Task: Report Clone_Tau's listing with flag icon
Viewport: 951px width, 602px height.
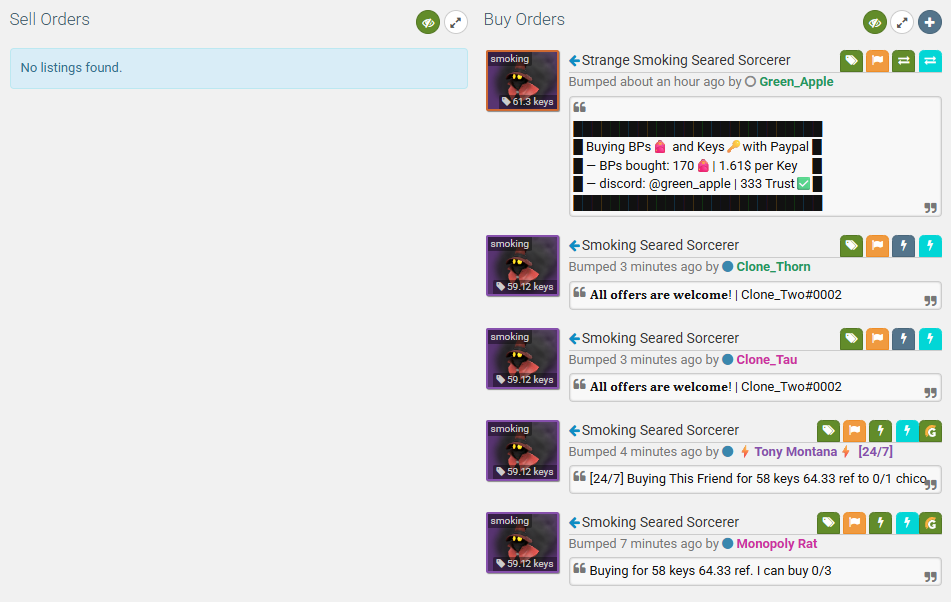Action: click(x=878, y=338)
